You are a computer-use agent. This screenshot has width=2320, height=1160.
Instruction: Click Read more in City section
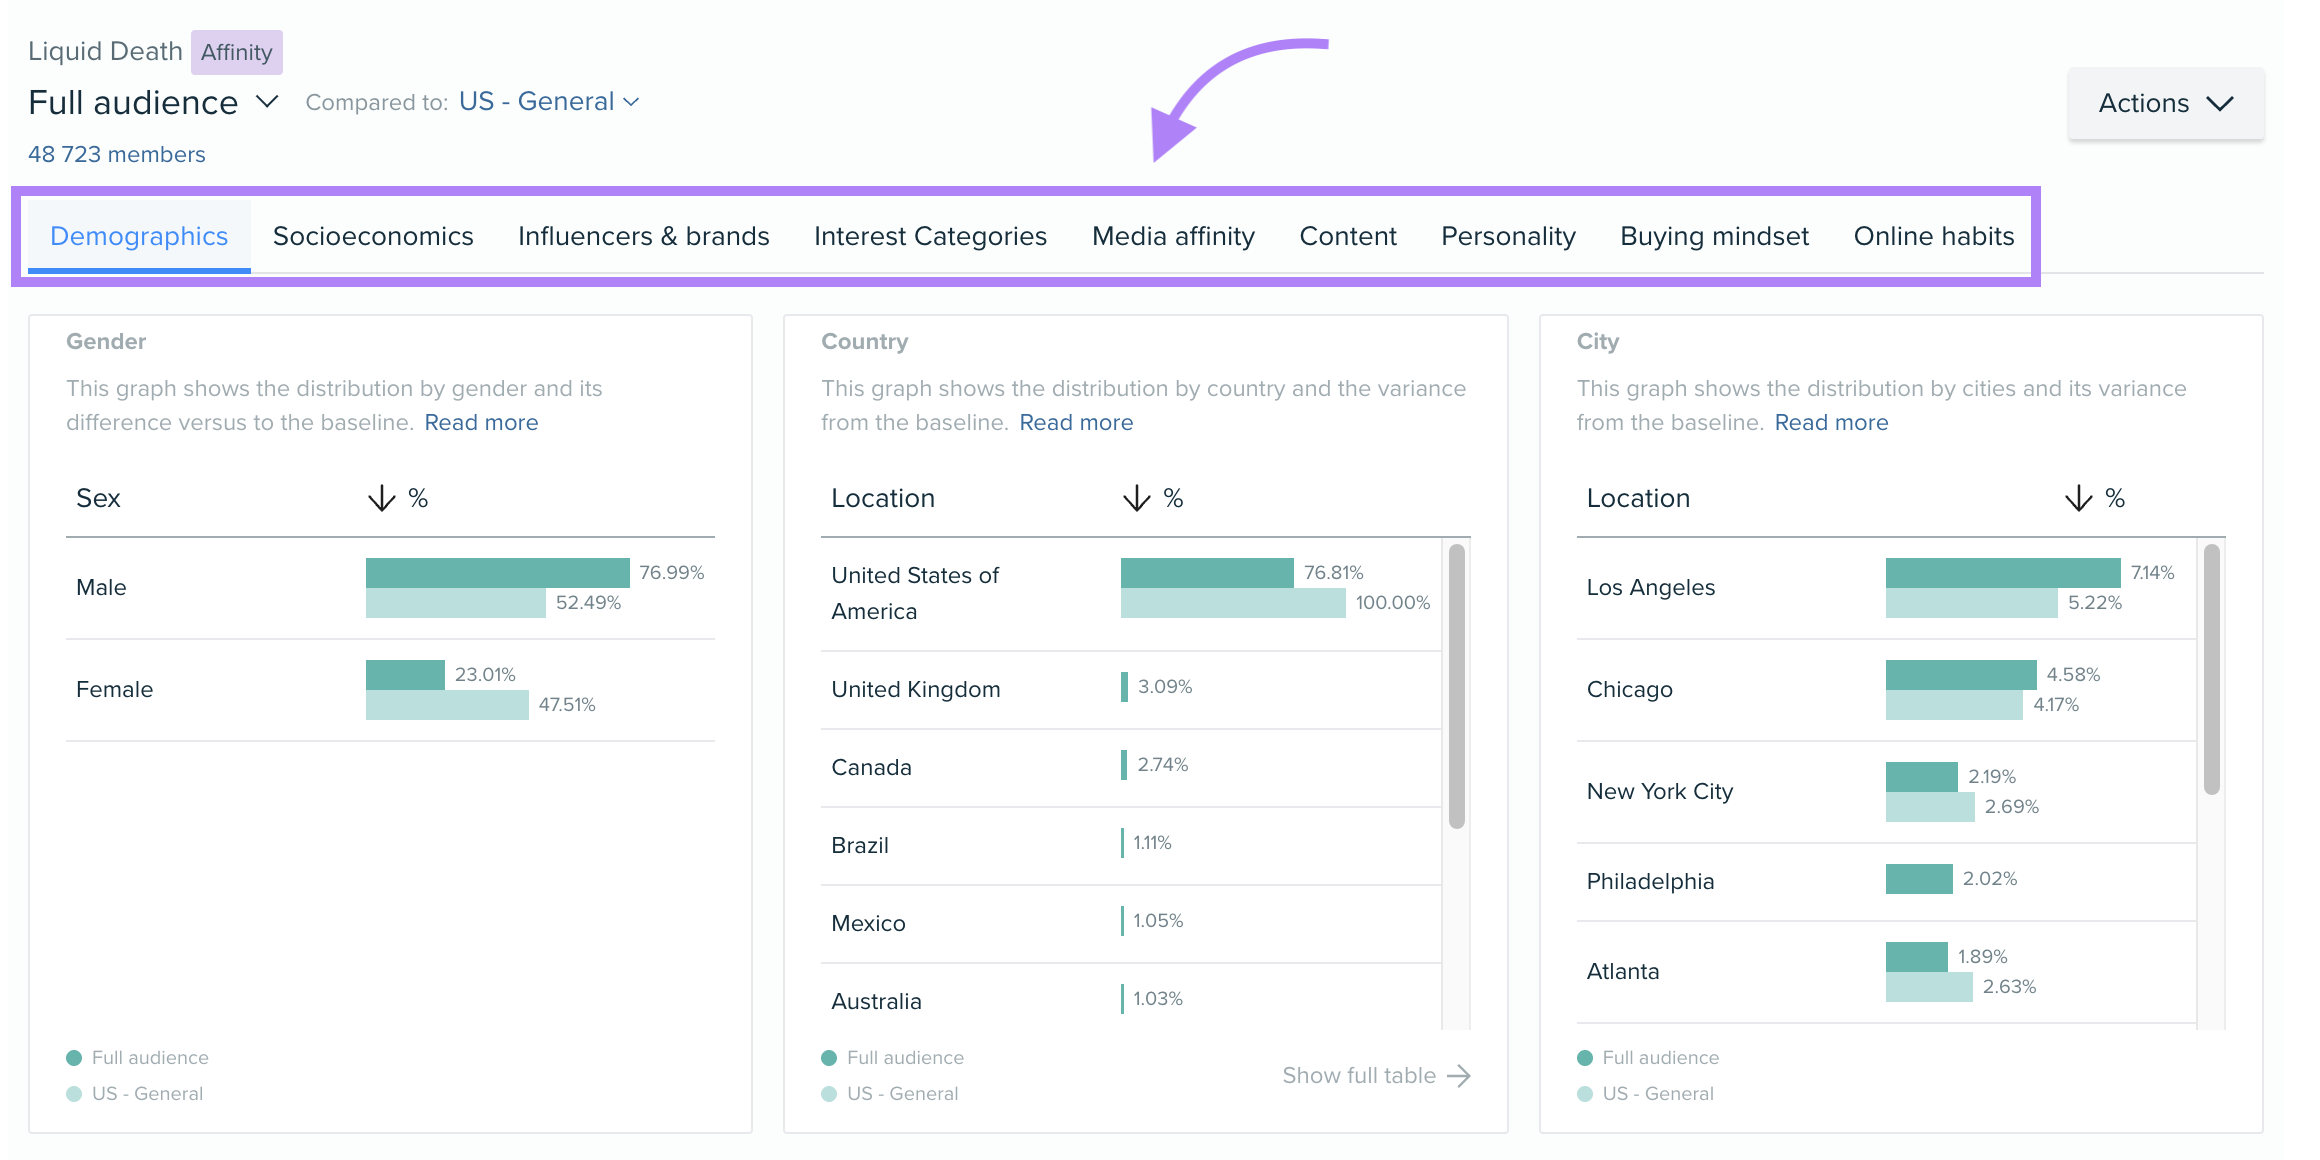pyautogui.click(x=1830, y=422)
